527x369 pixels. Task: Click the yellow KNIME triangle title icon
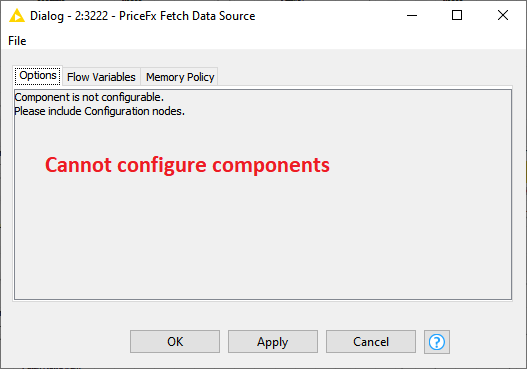(17, 16)
